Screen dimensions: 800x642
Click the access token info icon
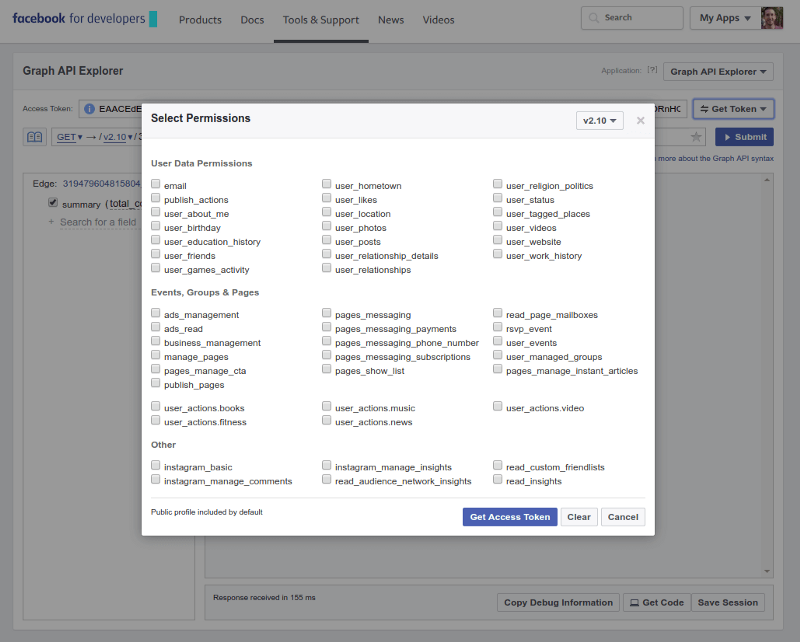click(x=89, y=109)
